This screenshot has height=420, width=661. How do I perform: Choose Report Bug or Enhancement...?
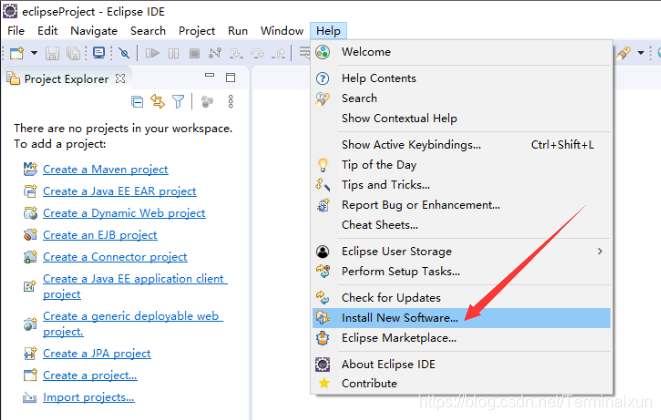462,205
